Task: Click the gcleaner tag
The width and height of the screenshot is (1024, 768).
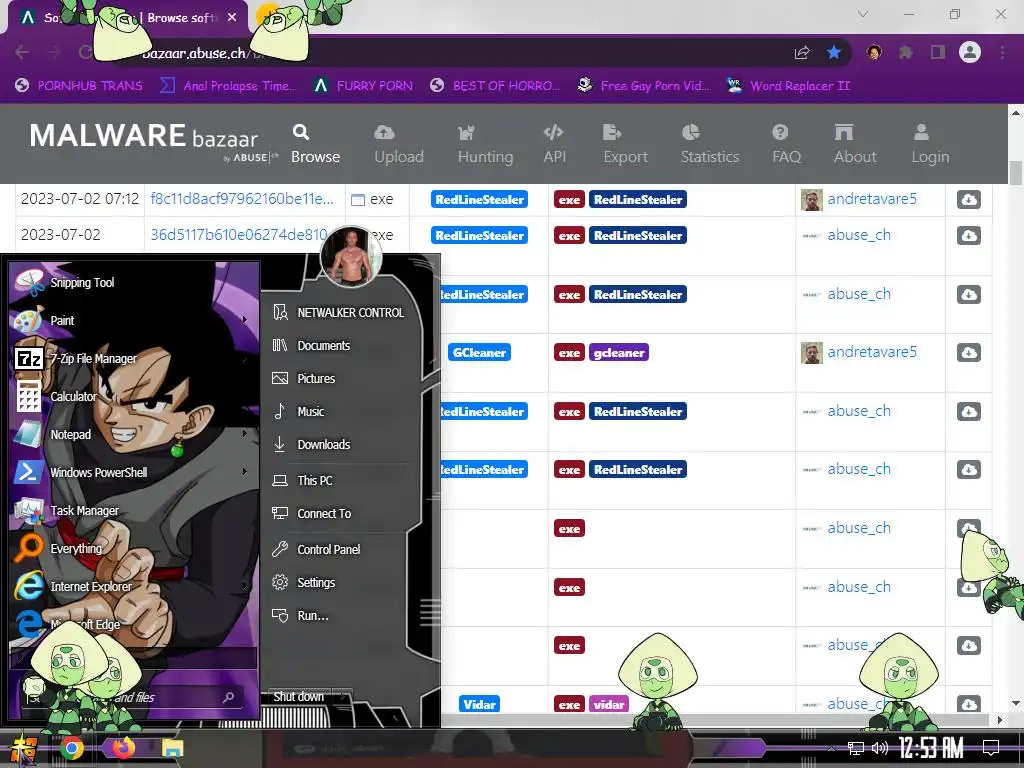Action: coord(618,353)
